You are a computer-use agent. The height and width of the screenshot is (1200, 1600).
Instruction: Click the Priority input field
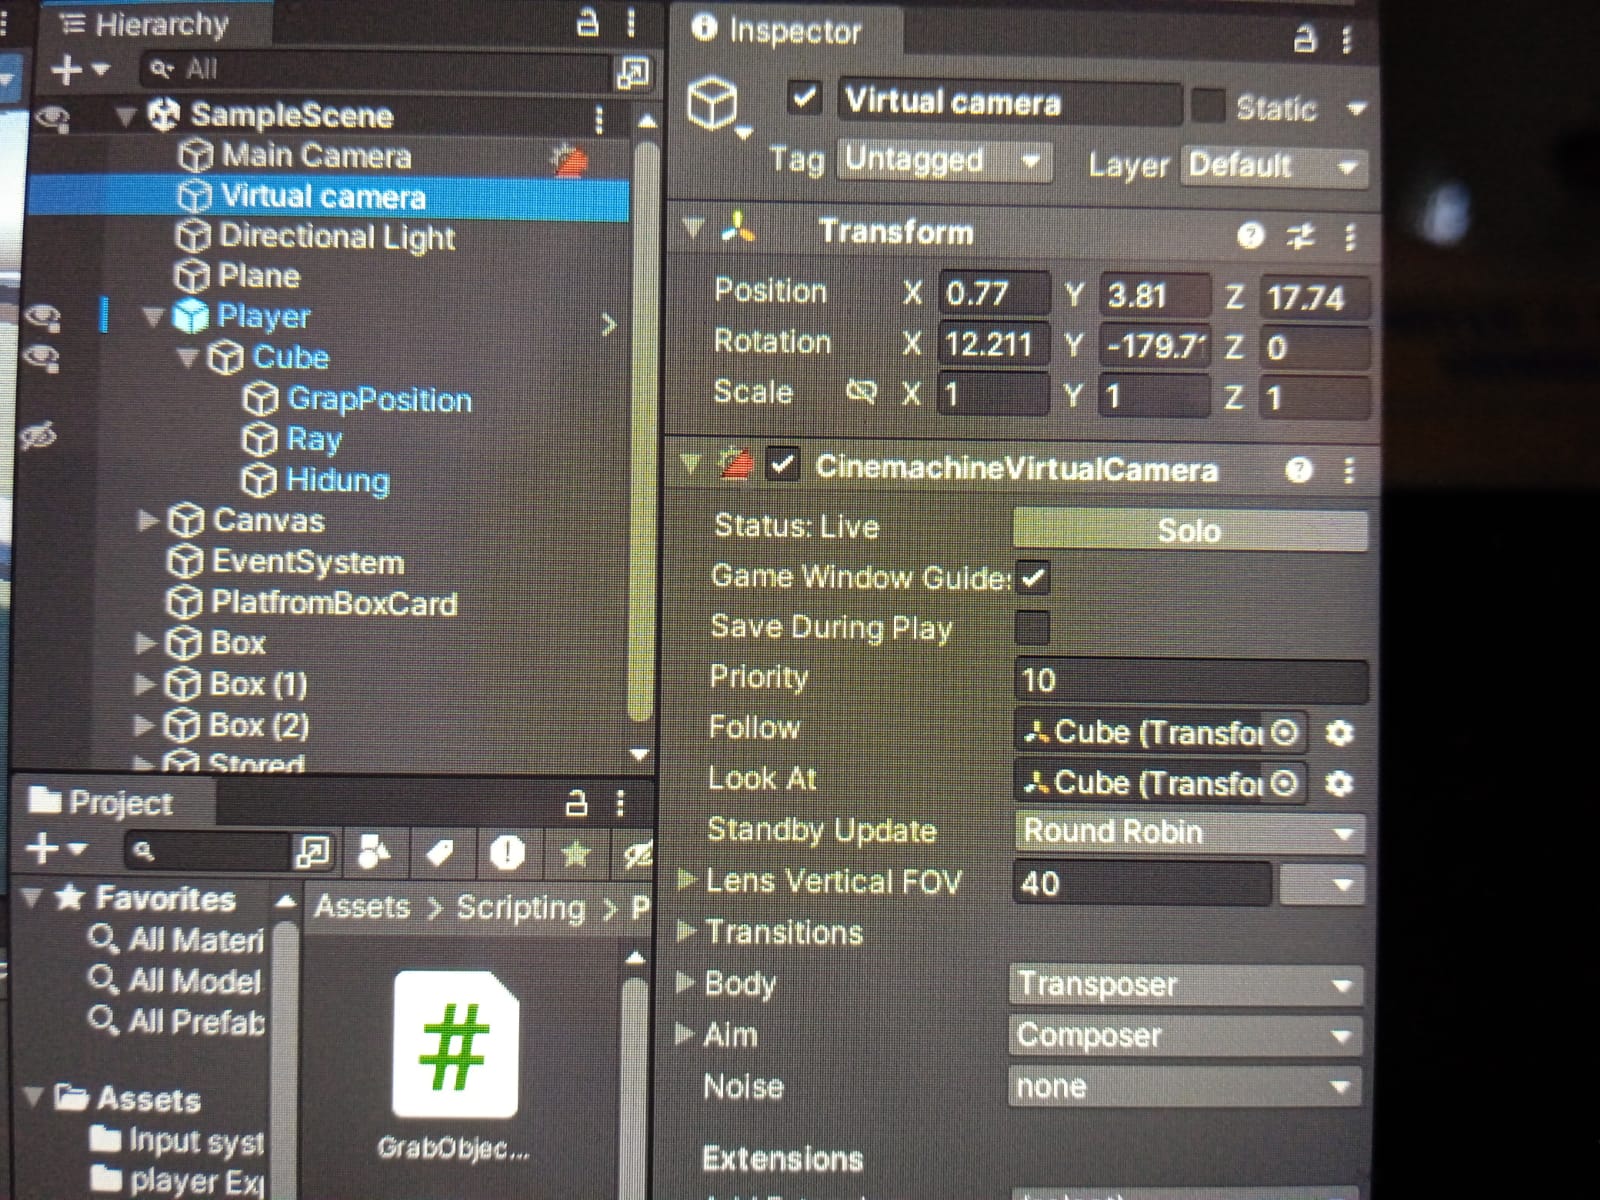pyautogui.click(x=1191, y=681)
